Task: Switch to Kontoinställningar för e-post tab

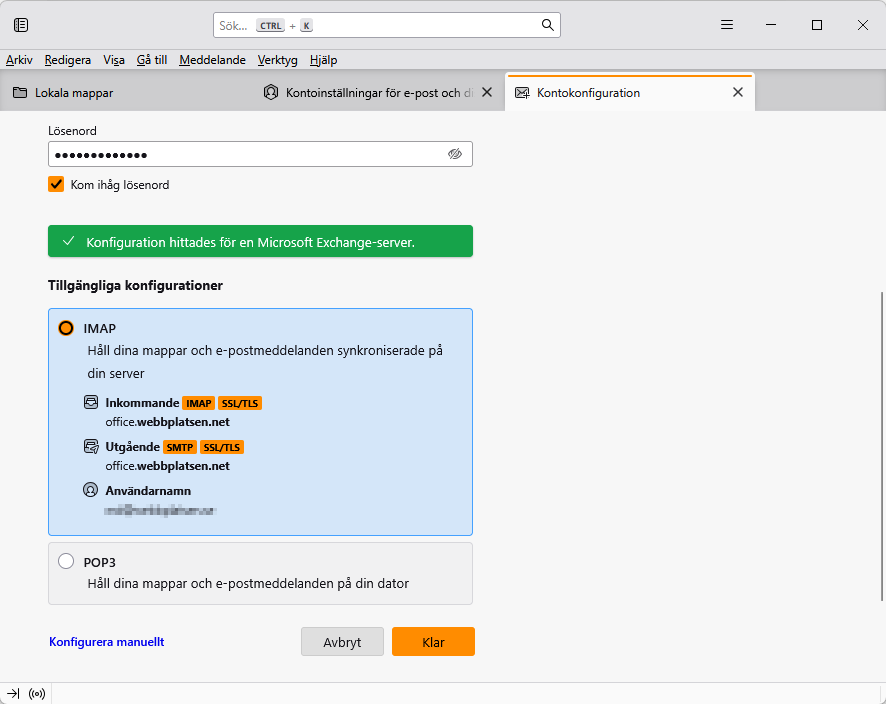Action: [x=379, y=93]
